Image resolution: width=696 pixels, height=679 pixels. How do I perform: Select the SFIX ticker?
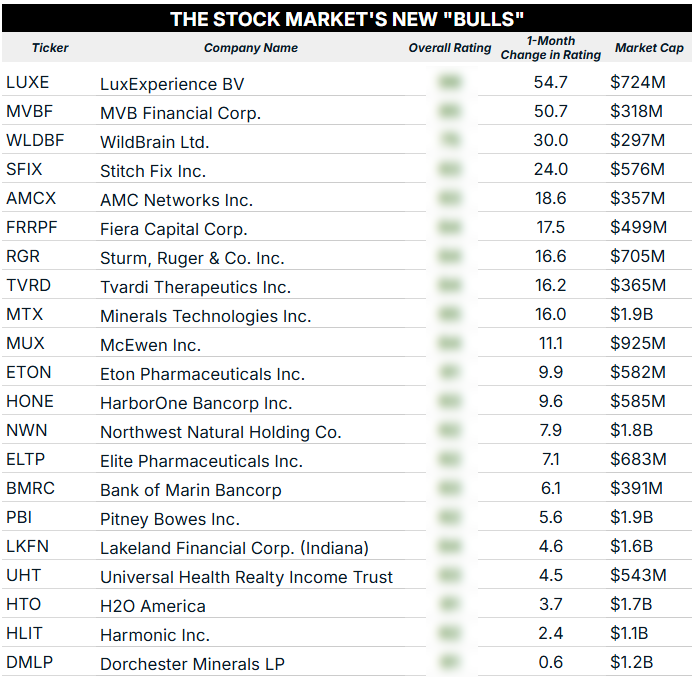24,170
